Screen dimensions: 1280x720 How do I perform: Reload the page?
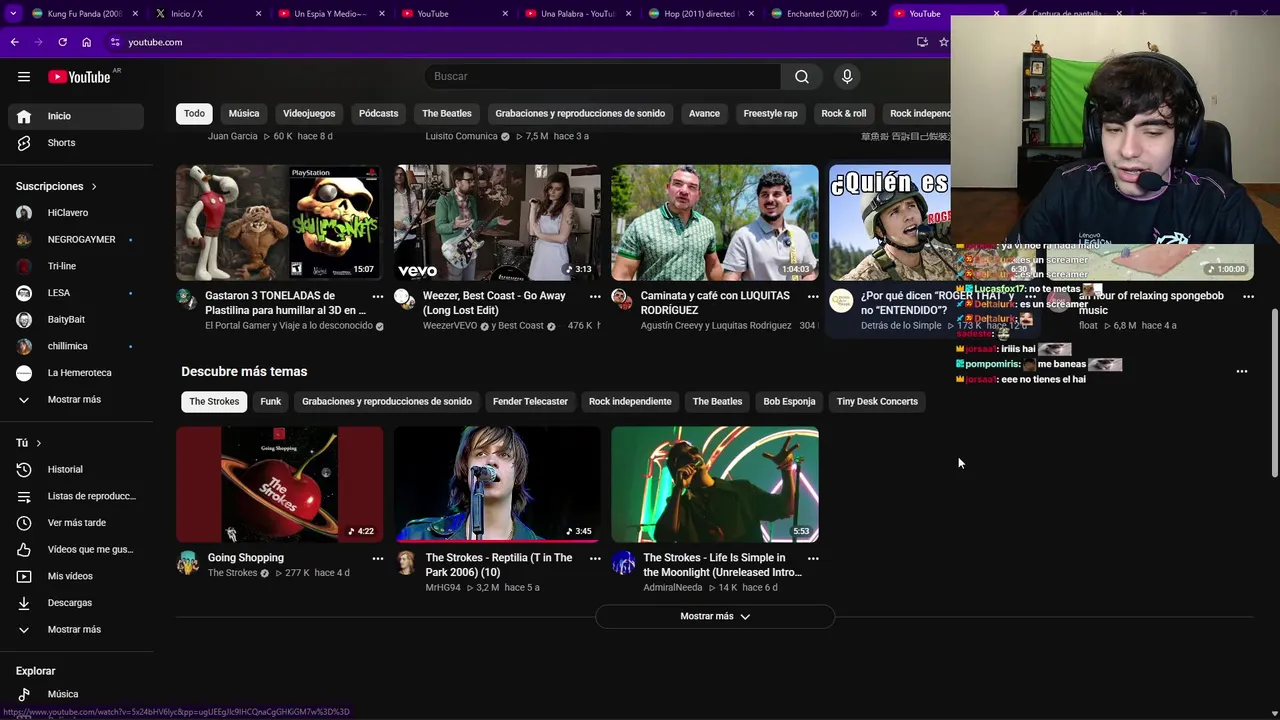point(62,42)
